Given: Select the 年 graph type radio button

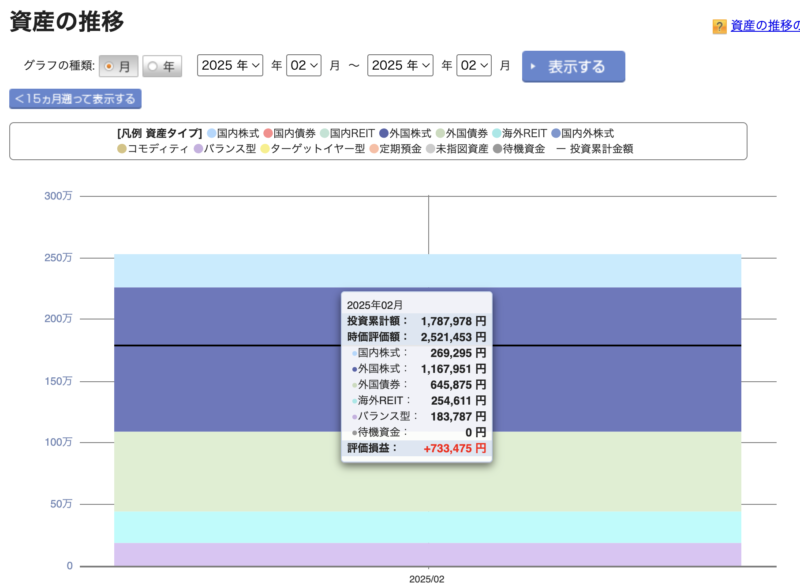Looking at the screenshot, I should pos(153,66).
